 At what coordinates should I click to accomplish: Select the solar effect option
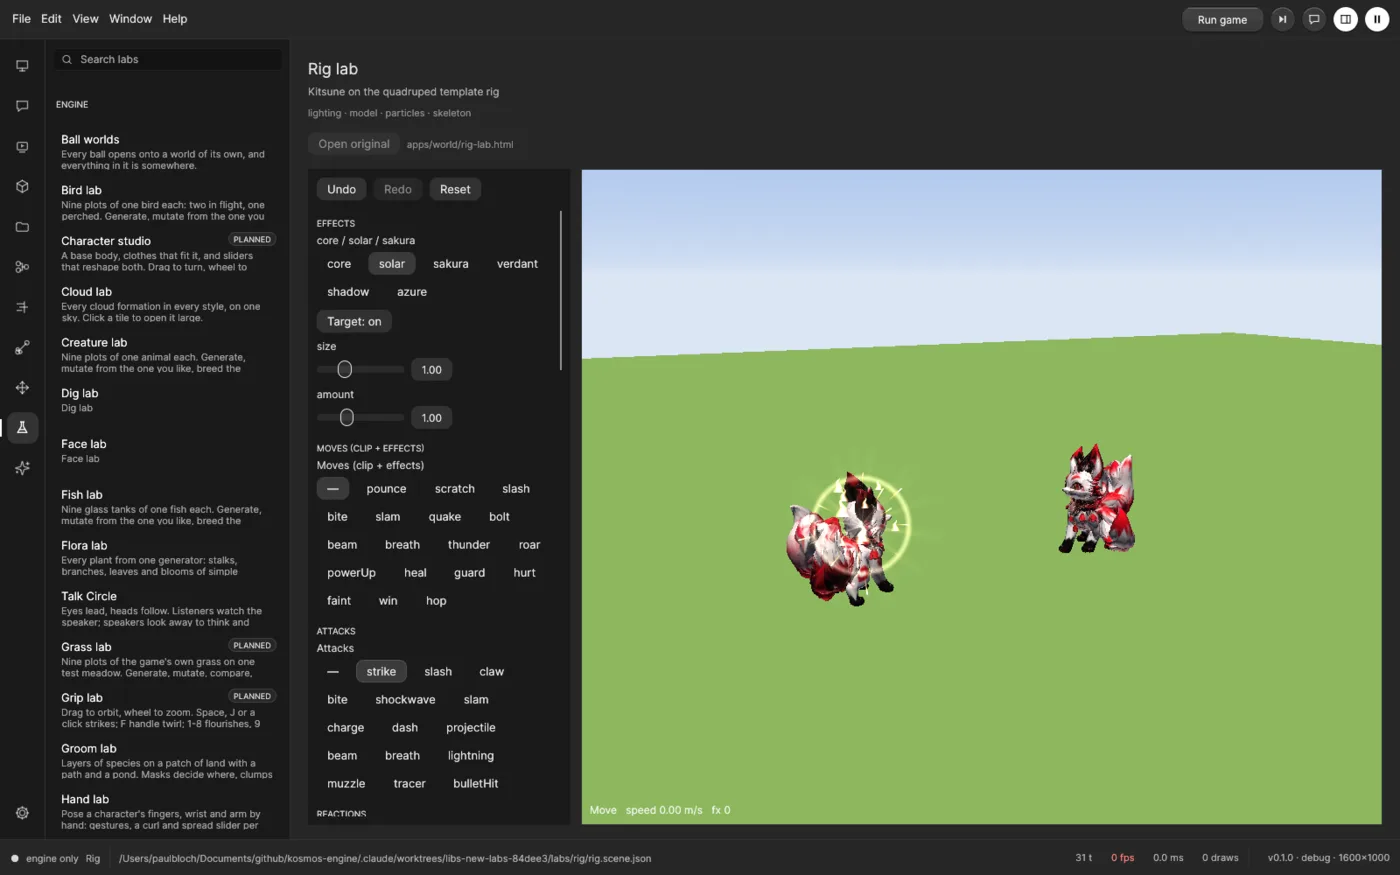(392, 264)
